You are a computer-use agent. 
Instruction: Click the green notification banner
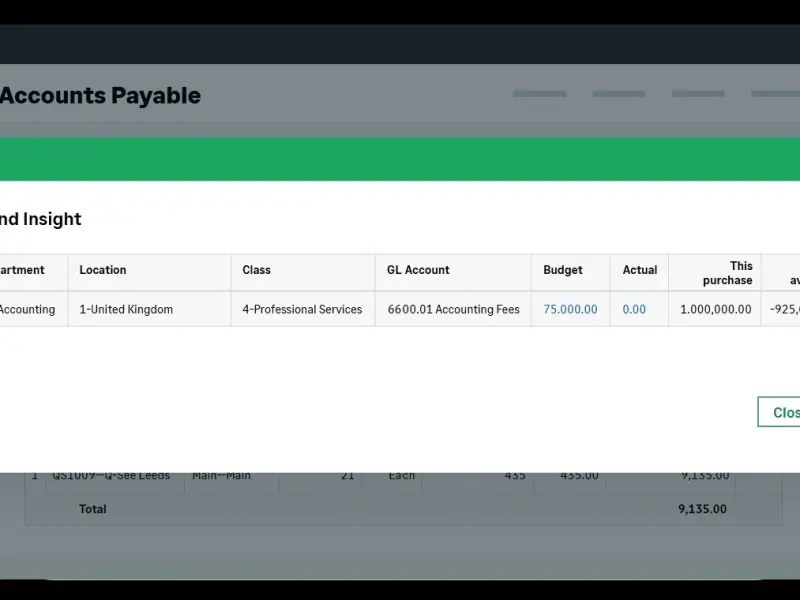pos(400,160)
